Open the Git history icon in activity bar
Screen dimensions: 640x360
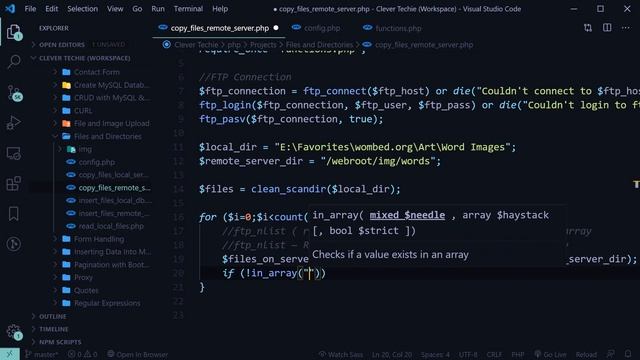click(x=13, y=244)
